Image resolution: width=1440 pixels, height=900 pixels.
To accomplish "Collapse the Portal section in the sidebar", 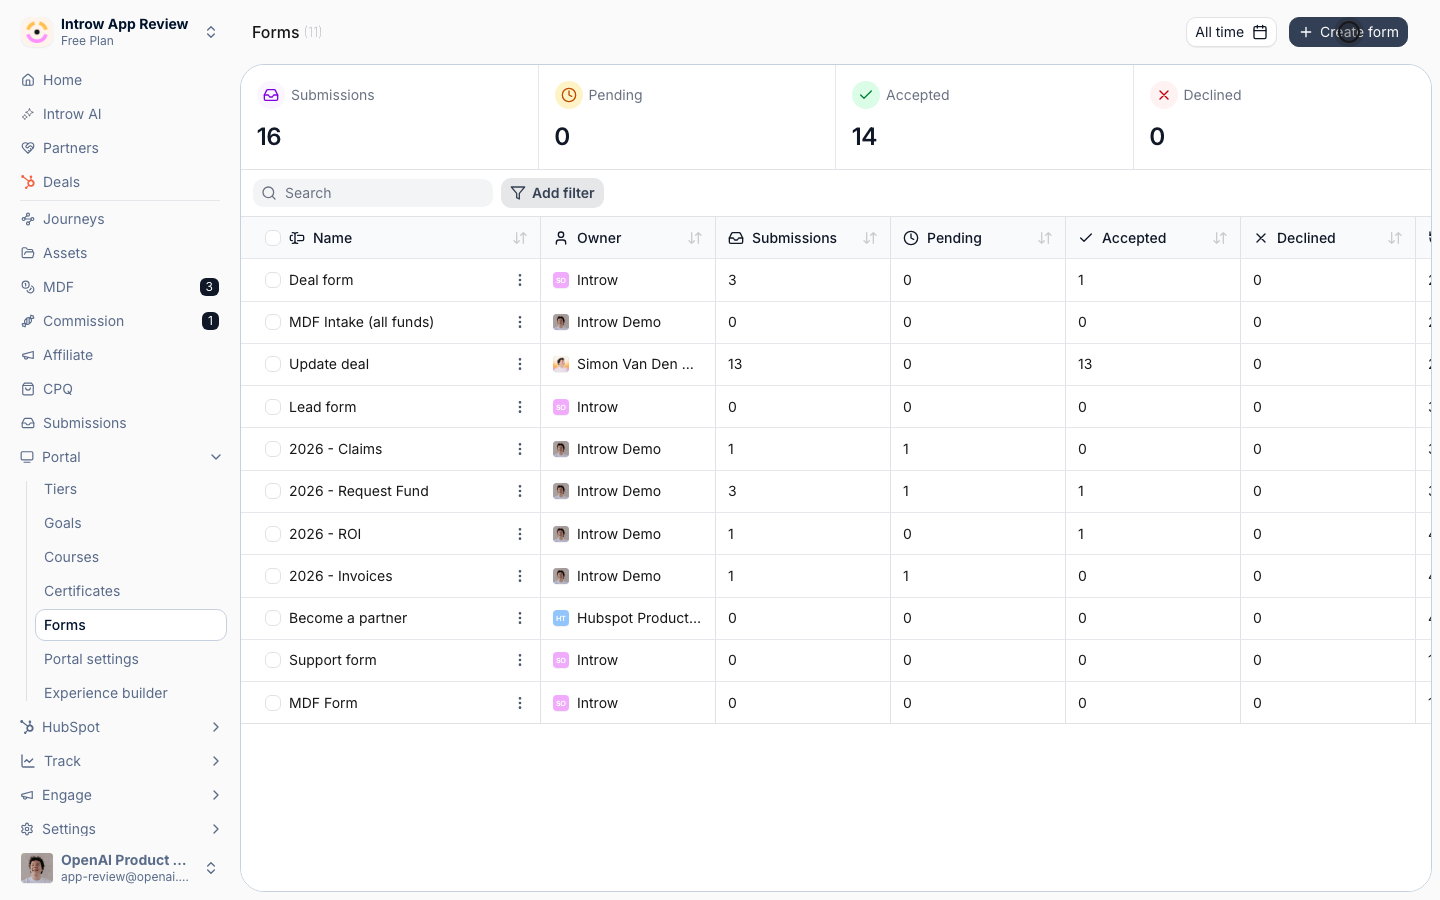I will tap(216, 457).
